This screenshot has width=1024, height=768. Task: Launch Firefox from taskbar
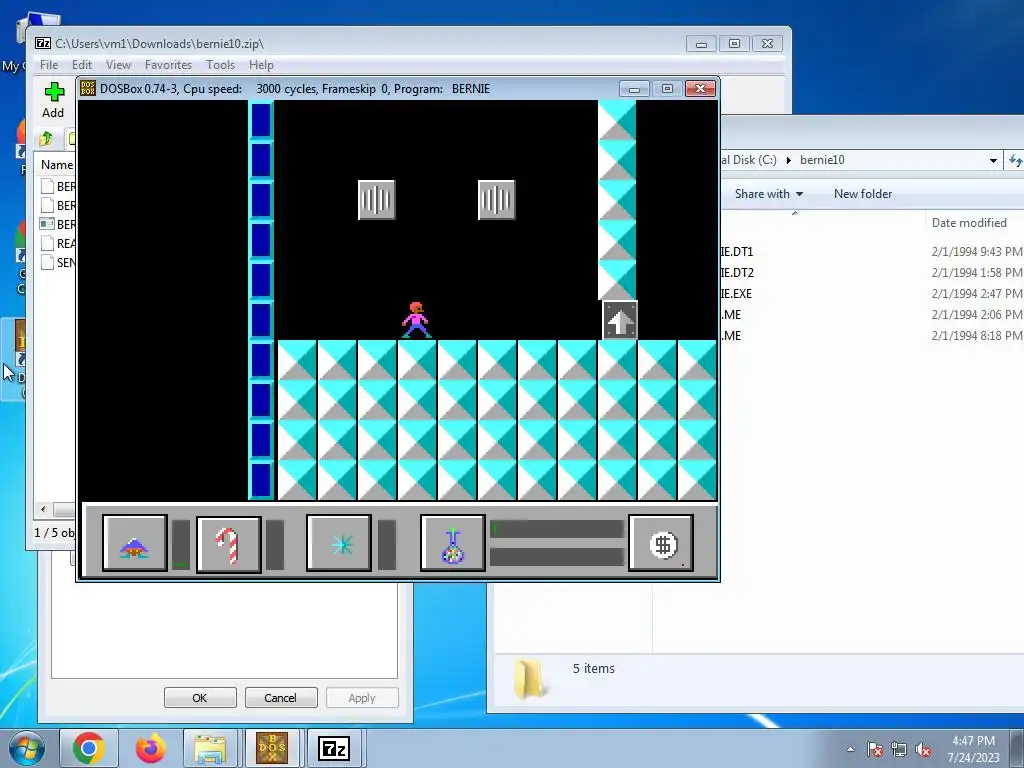(150, 748)
